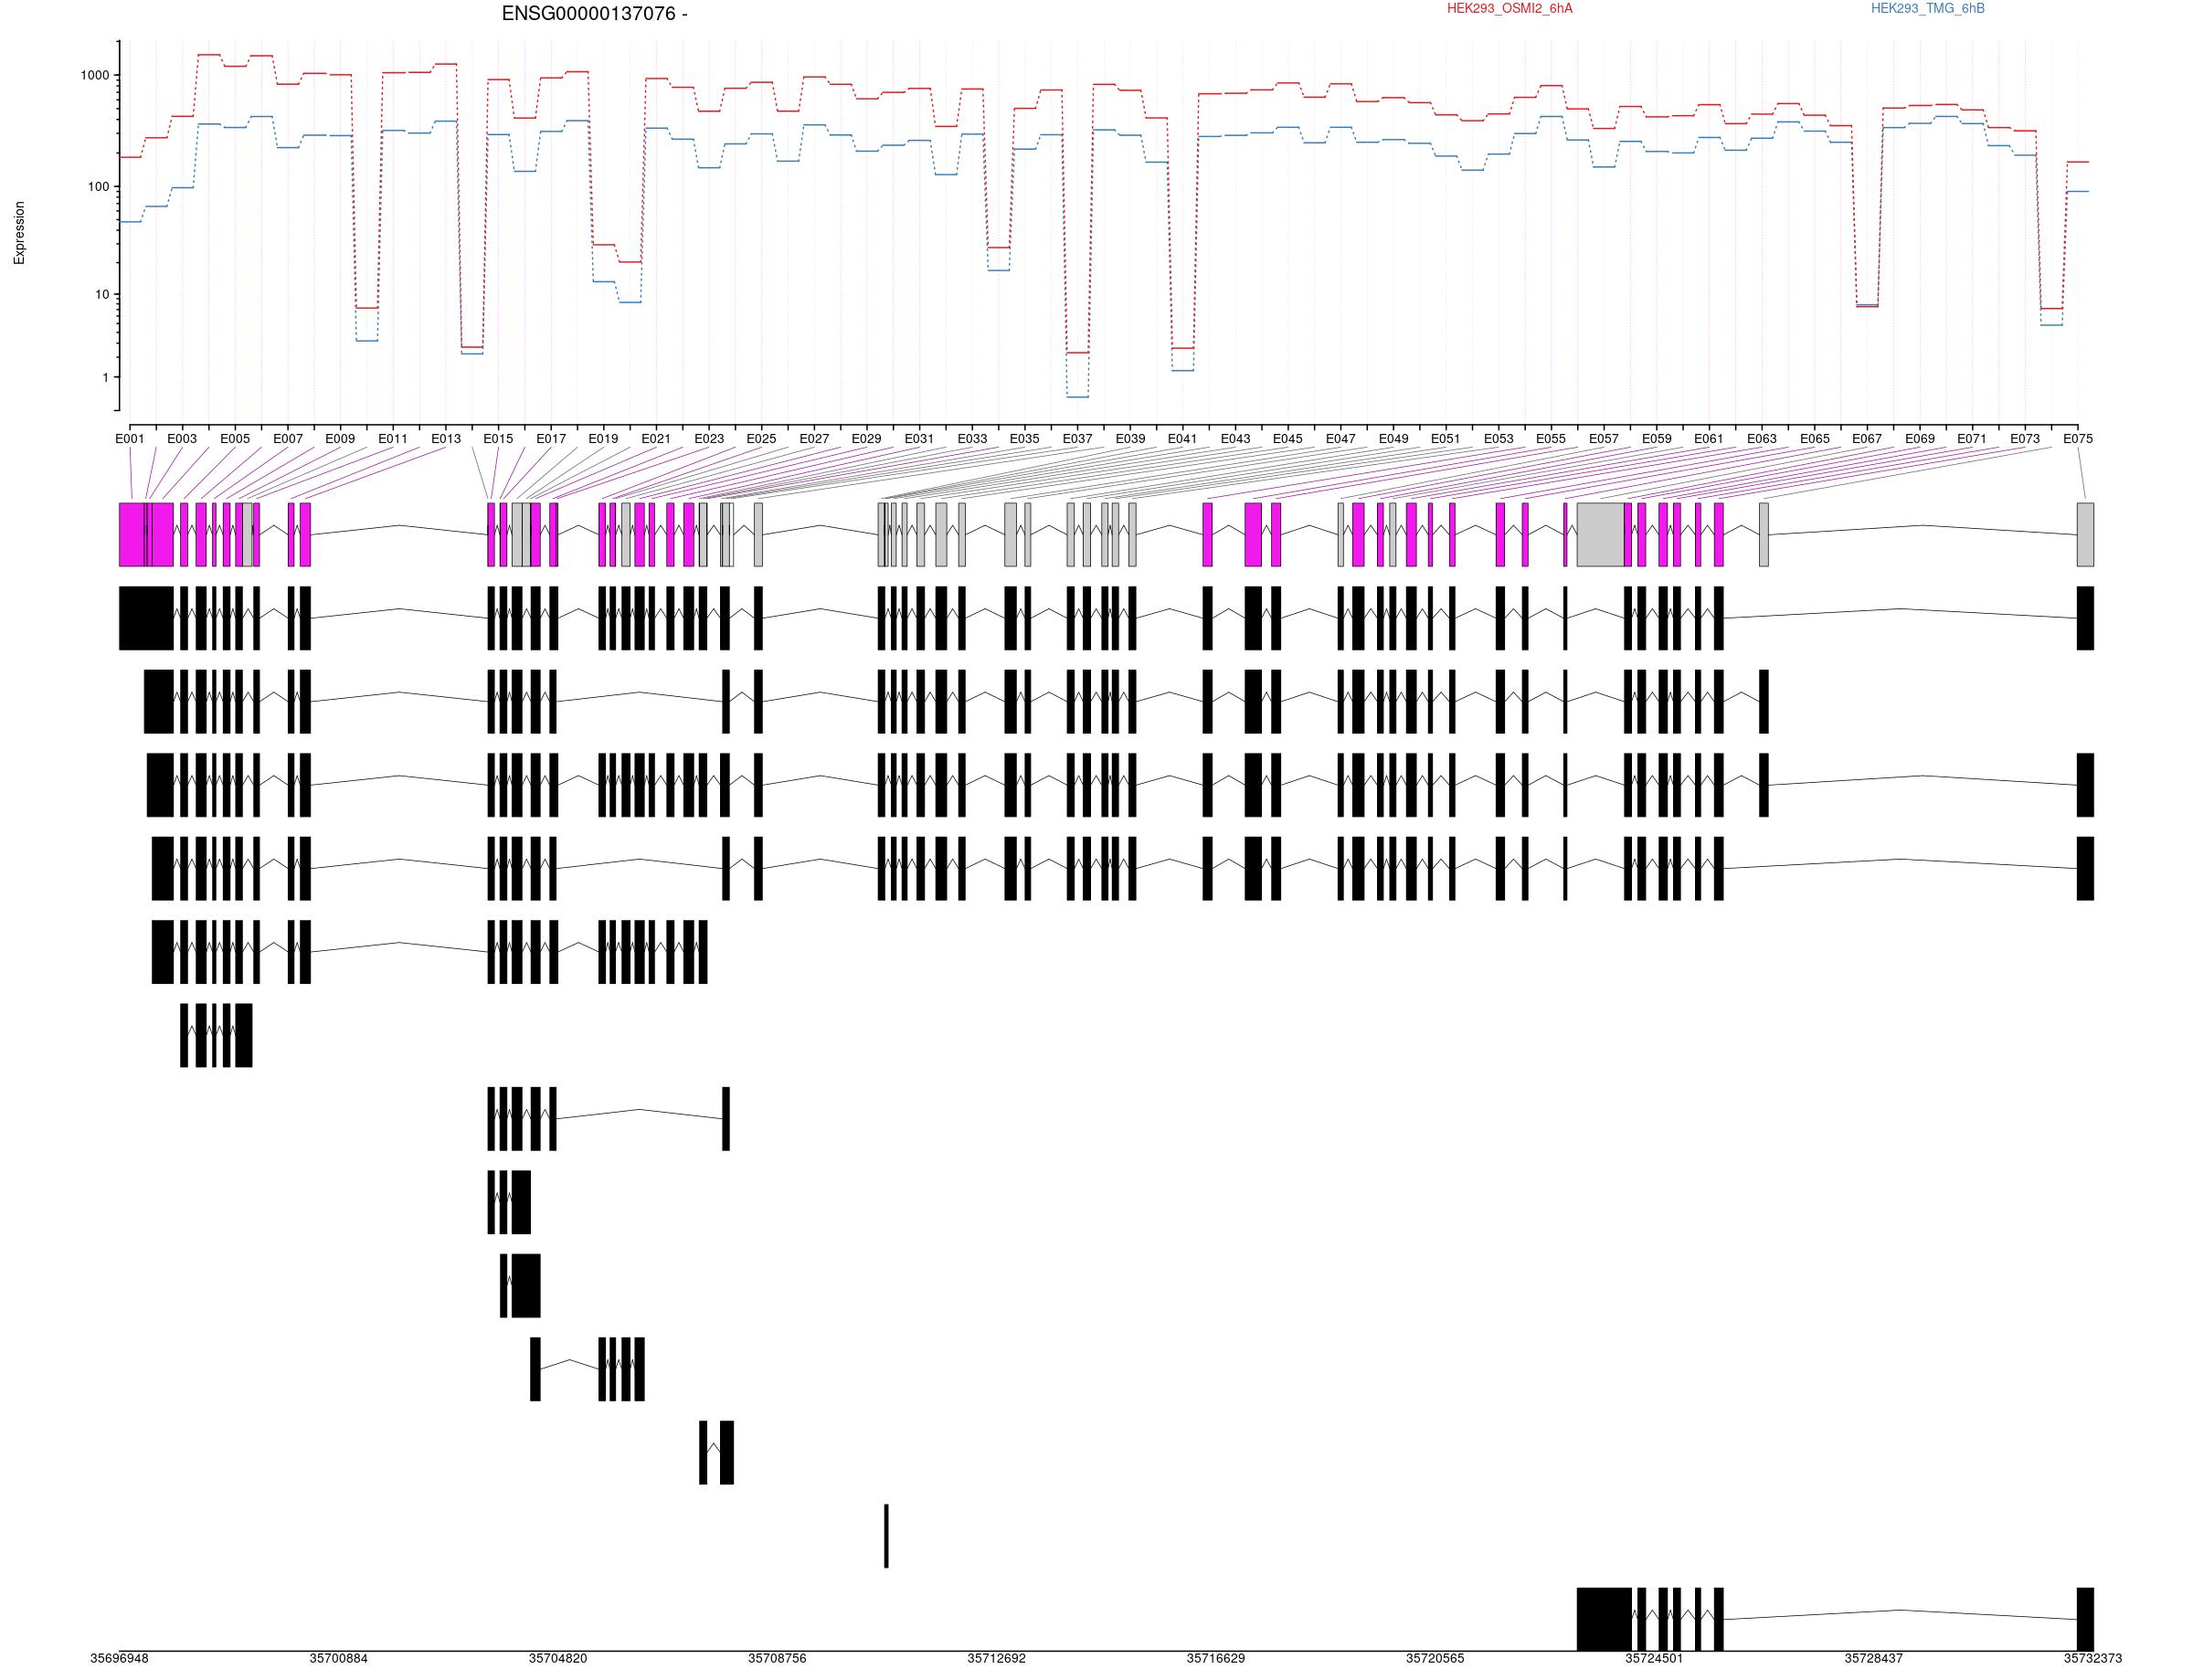Image resolution: width=2193 pixels, height=1680 pixels.
Task: Click exon bin label E001
Action: point(130,439)
